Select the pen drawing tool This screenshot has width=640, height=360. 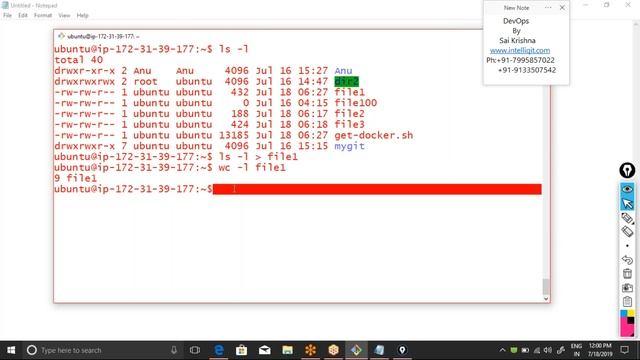click(x=627, y=218)
